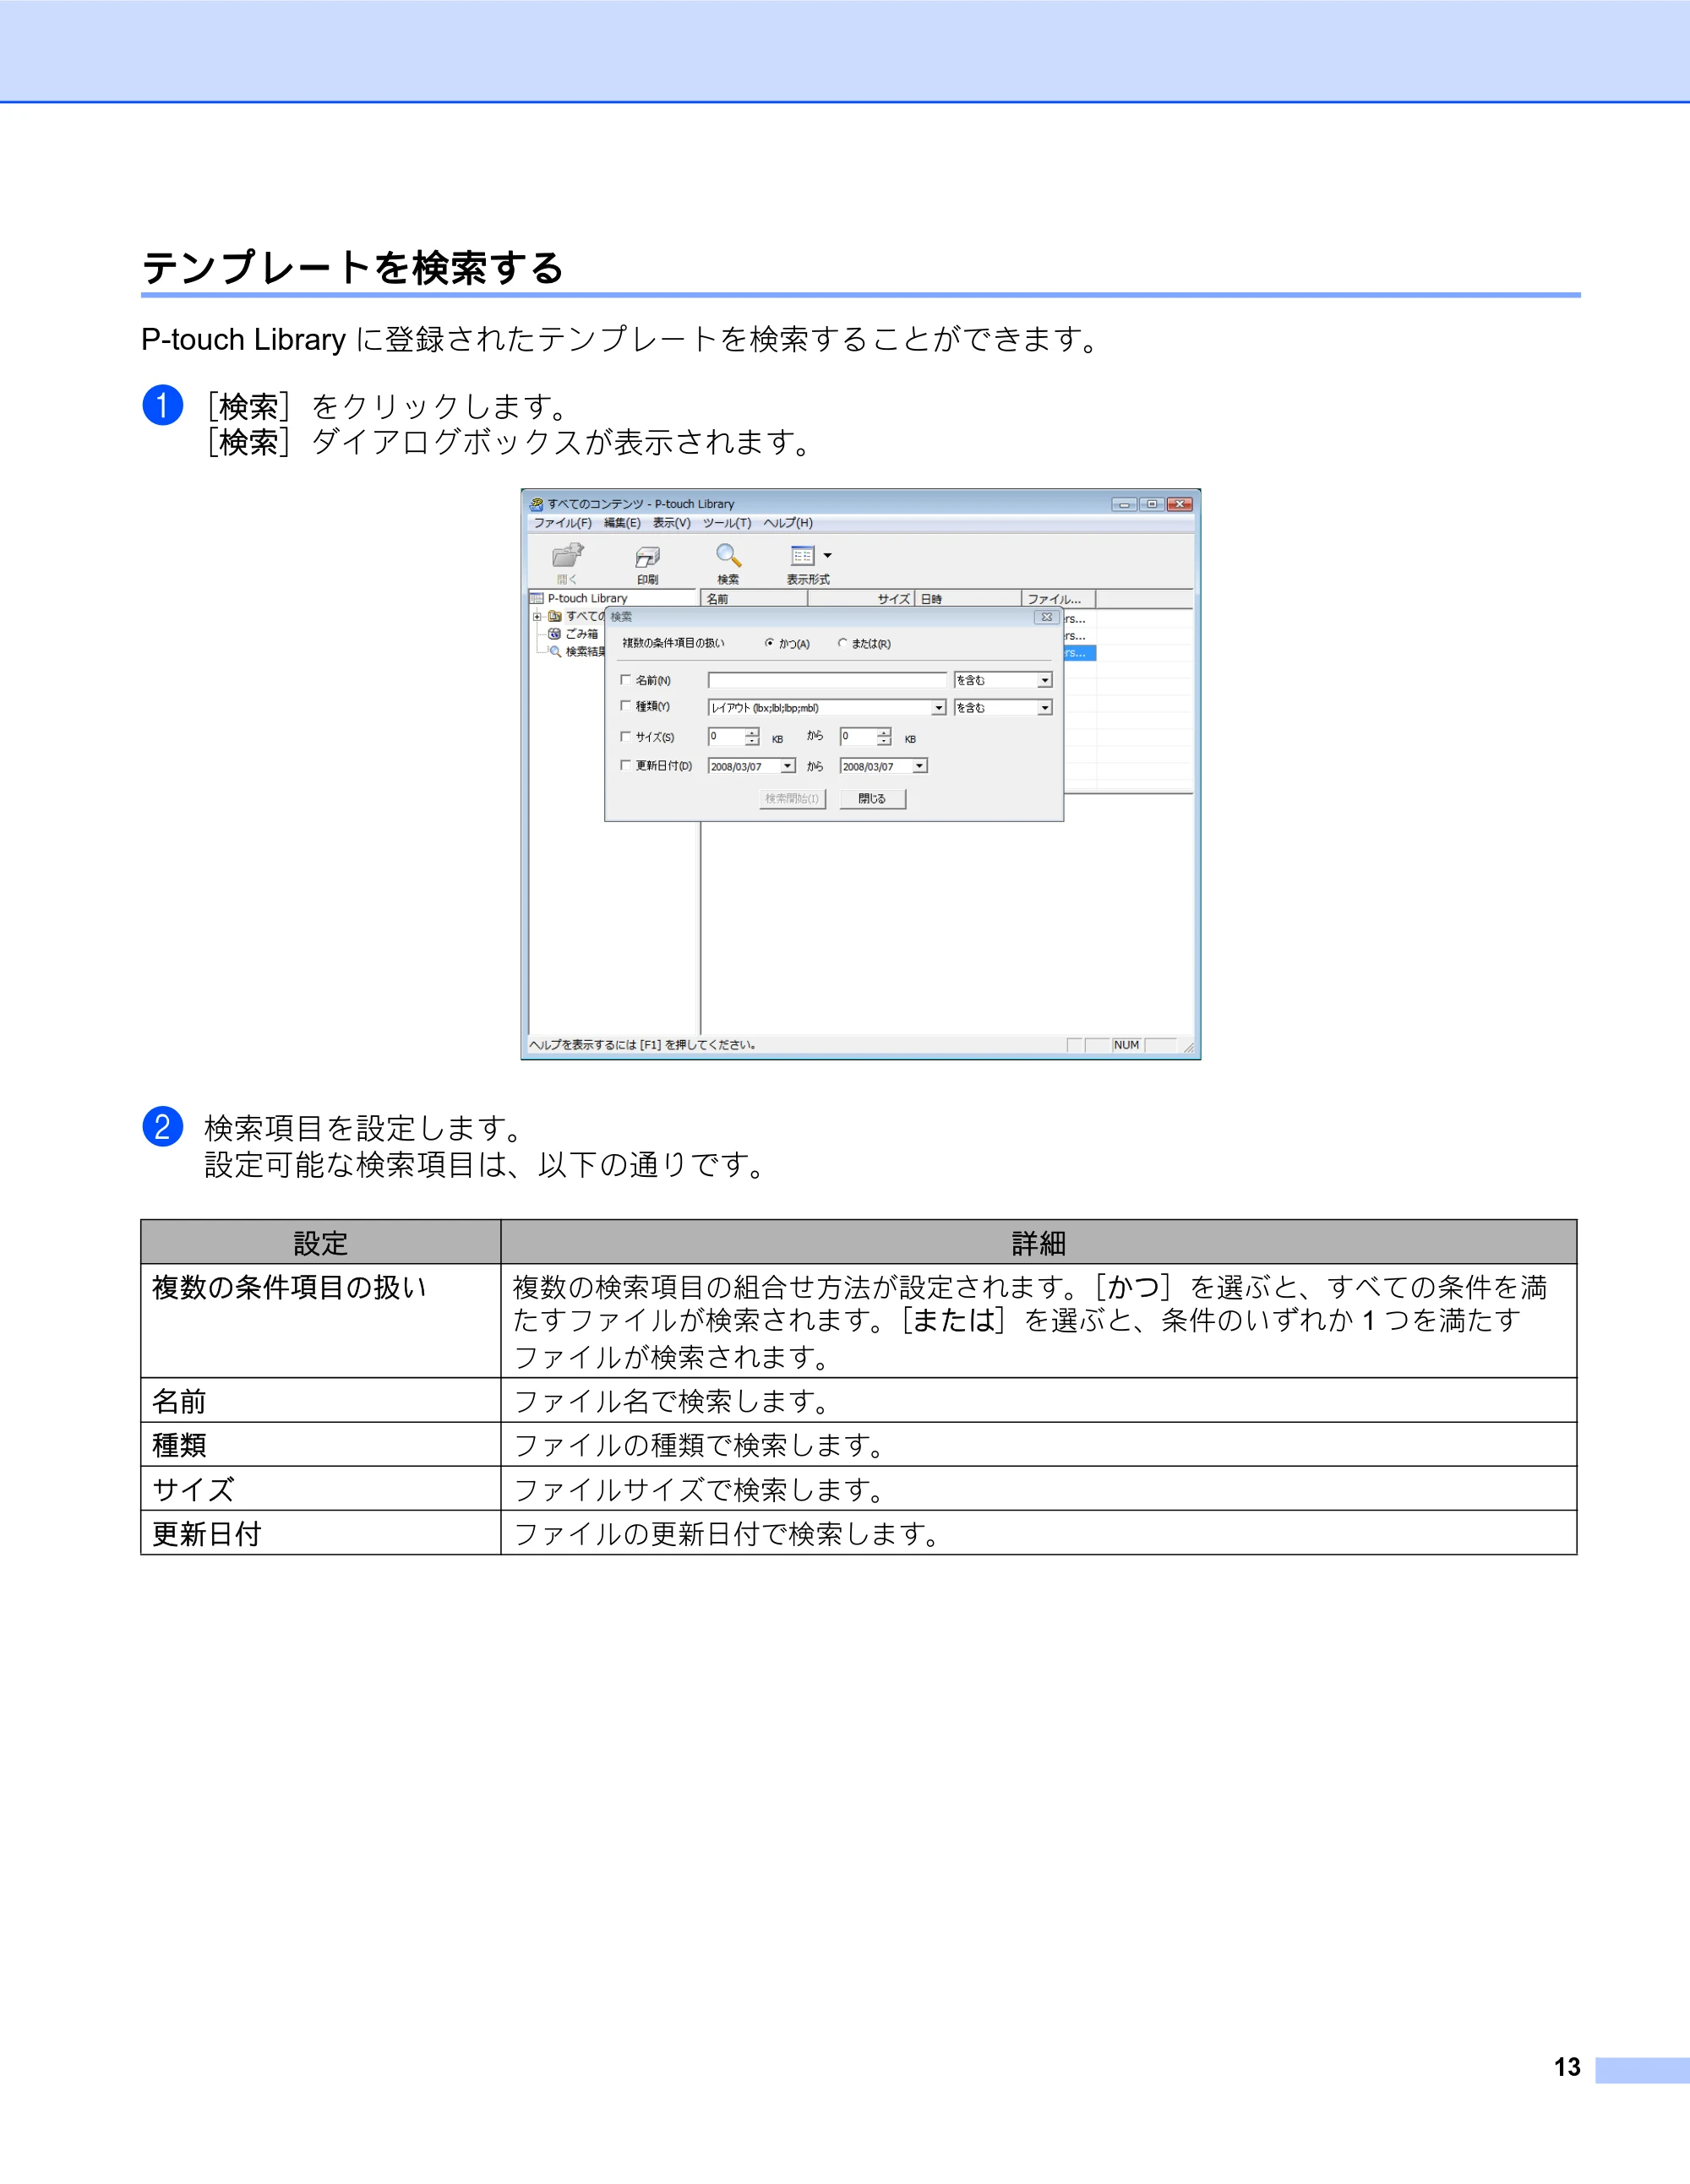Click the 開く open folder toolbar icon
This screenshot has width=1690, height=2184.
point(568,555)
